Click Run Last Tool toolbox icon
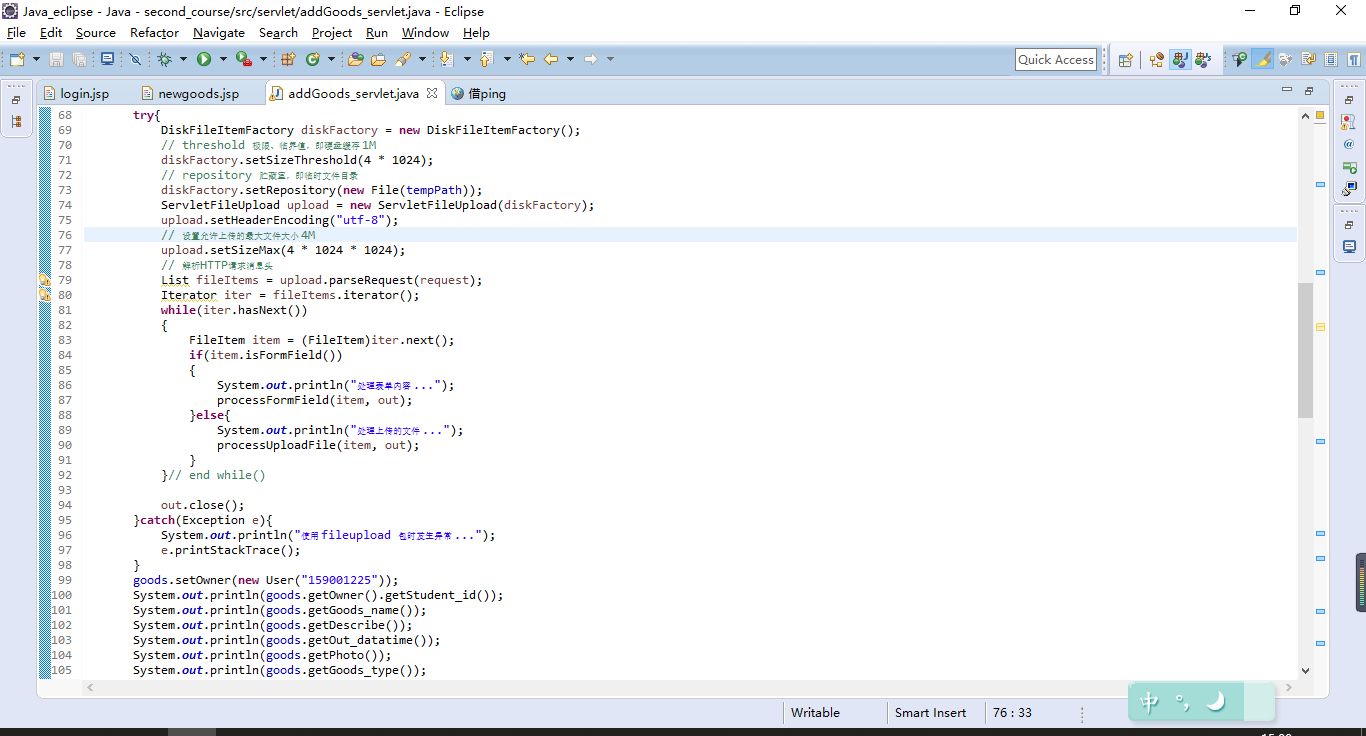The image size is (1366, 736). tap(243, 59)
